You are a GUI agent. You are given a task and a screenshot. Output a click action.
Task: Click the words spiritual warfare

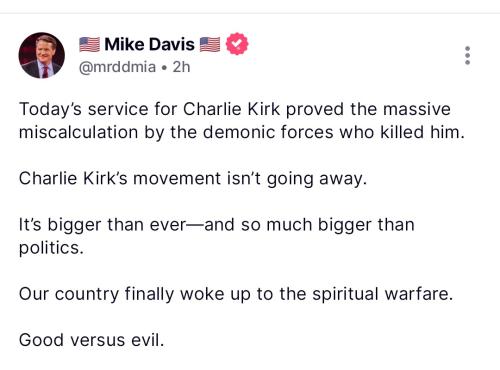pyautogui.click(x=382, y=294)
